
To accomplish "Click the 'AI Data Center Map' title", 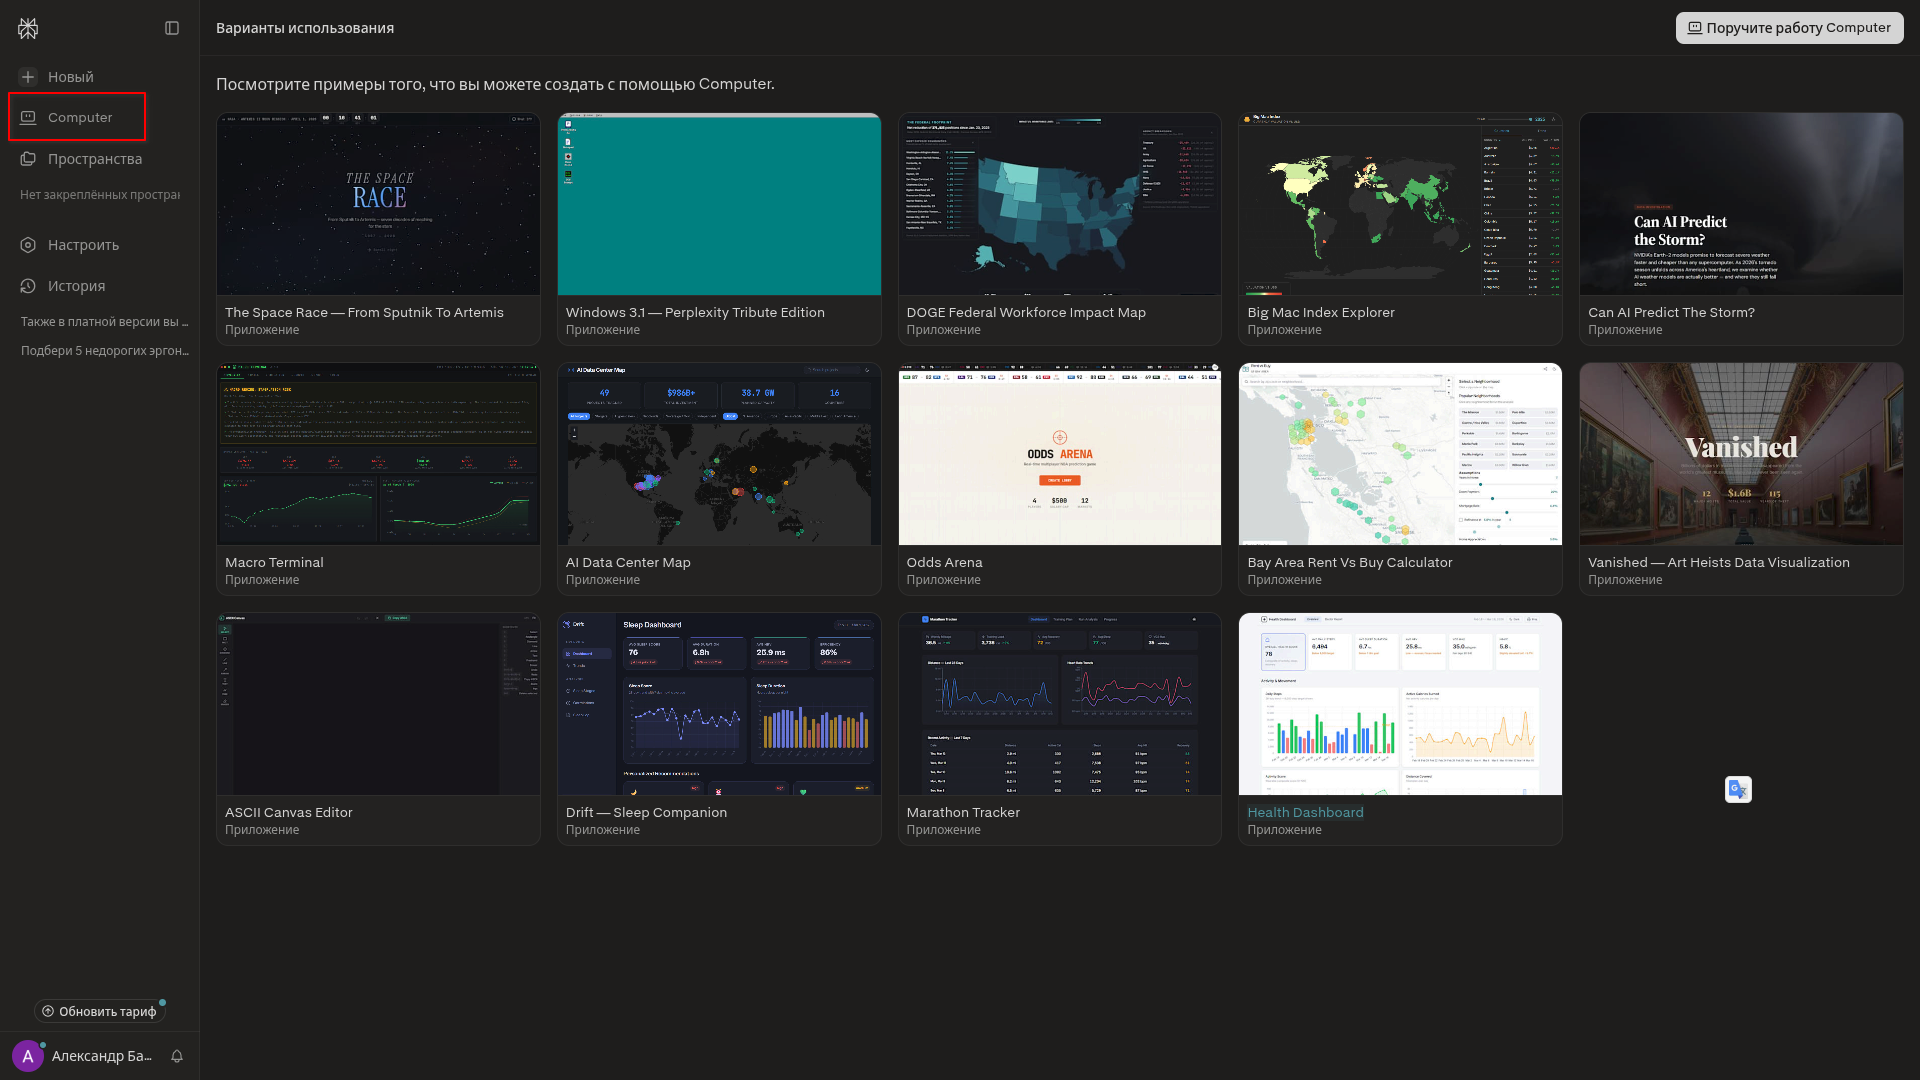I will [628, 562].
